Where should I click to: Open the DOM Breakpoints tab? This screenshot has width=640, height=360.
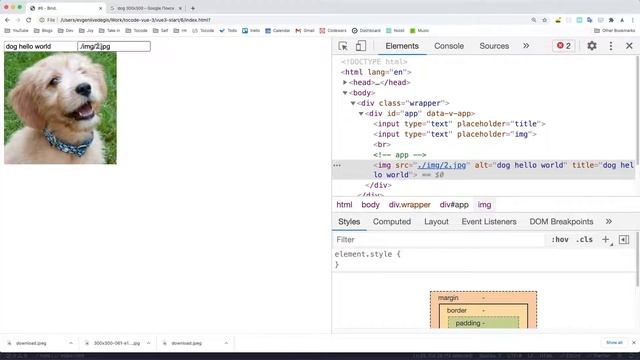click(561, 222)
